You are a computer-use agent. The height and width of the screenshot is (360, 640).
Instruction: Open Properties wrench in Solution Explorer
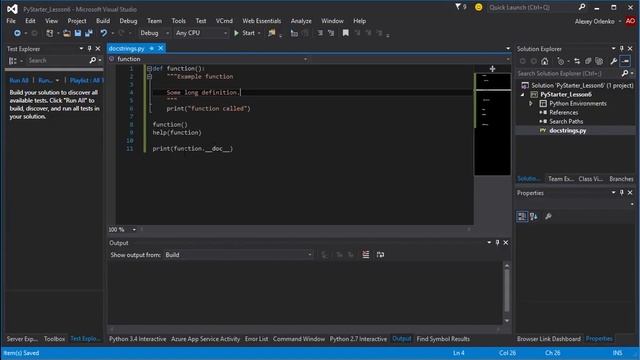pyautogui.click(x=613, y=61)
